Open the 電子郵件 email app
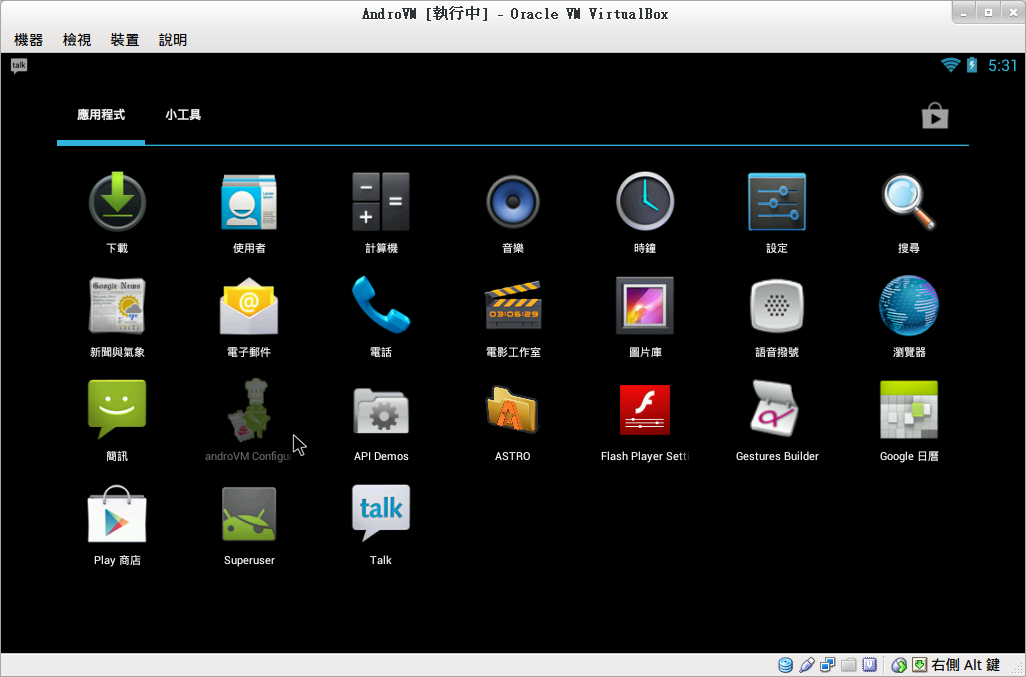The height and width of the screenshot is (677, 1026). [249, 317]
